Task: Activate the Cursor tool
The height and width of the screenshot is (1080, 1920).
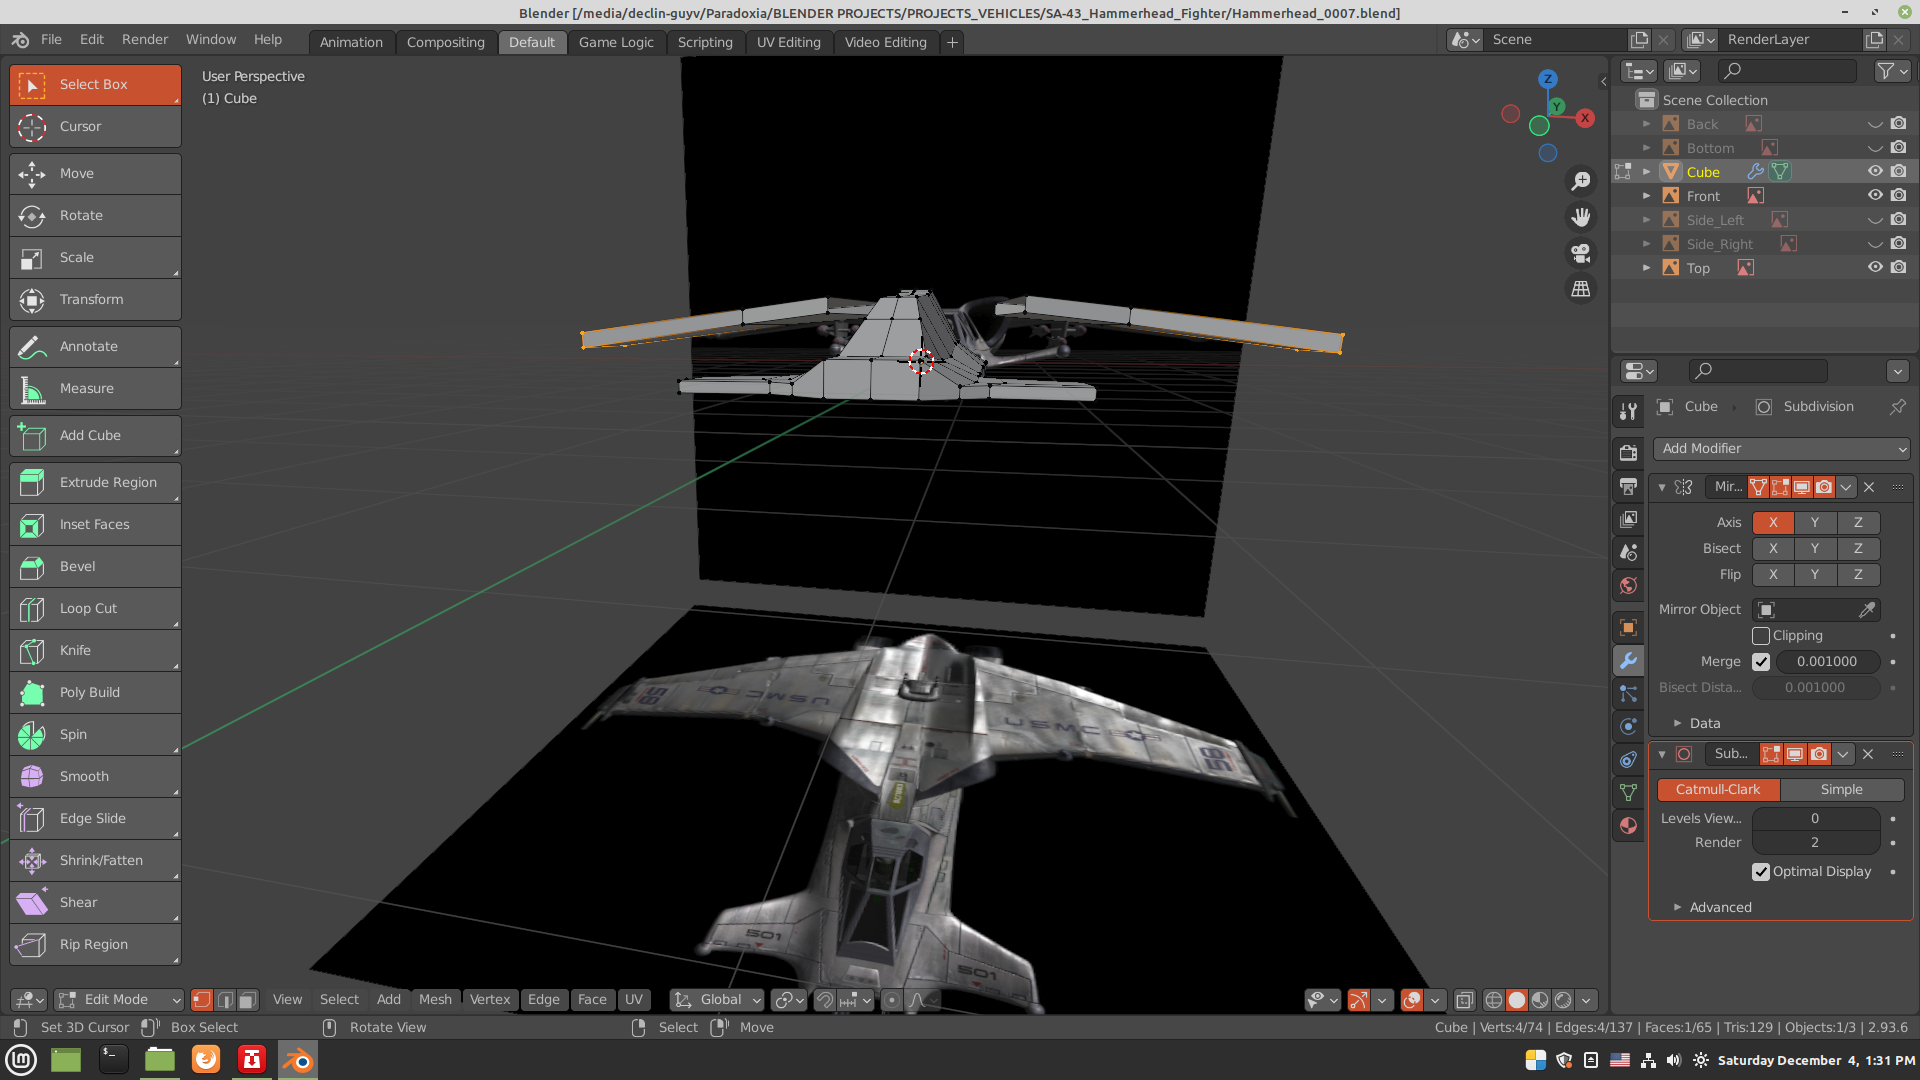Action: tap(95, 127)
